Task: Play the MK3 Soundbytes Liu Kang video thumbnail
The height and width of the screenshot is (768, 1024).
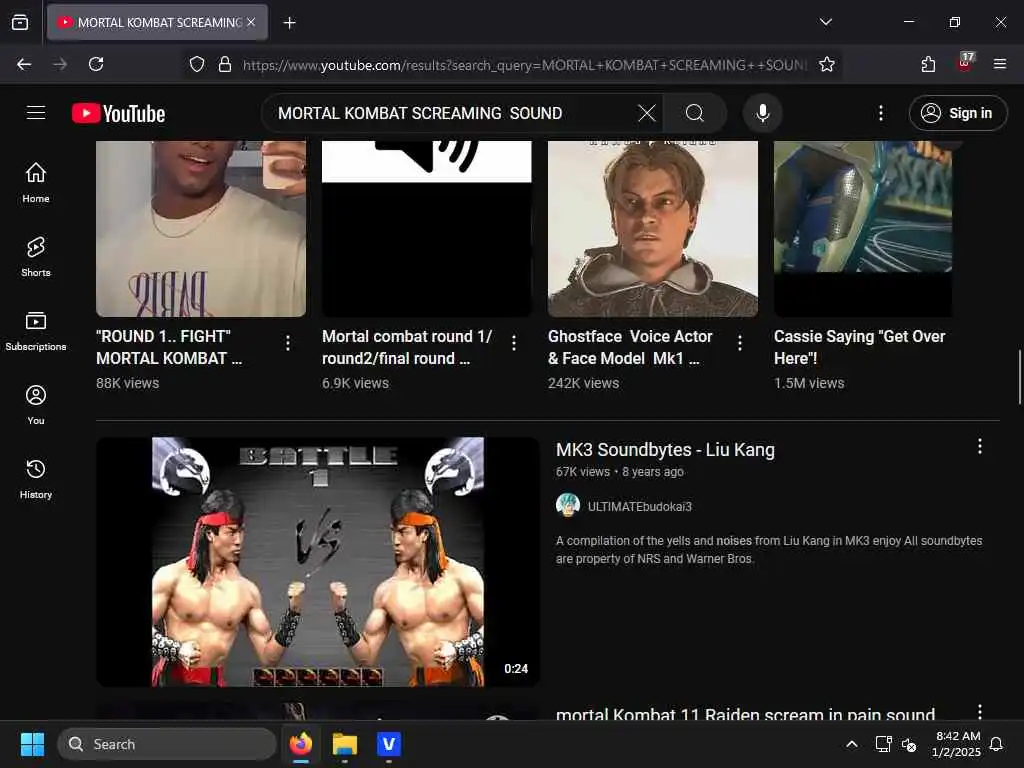Action: 318,562
